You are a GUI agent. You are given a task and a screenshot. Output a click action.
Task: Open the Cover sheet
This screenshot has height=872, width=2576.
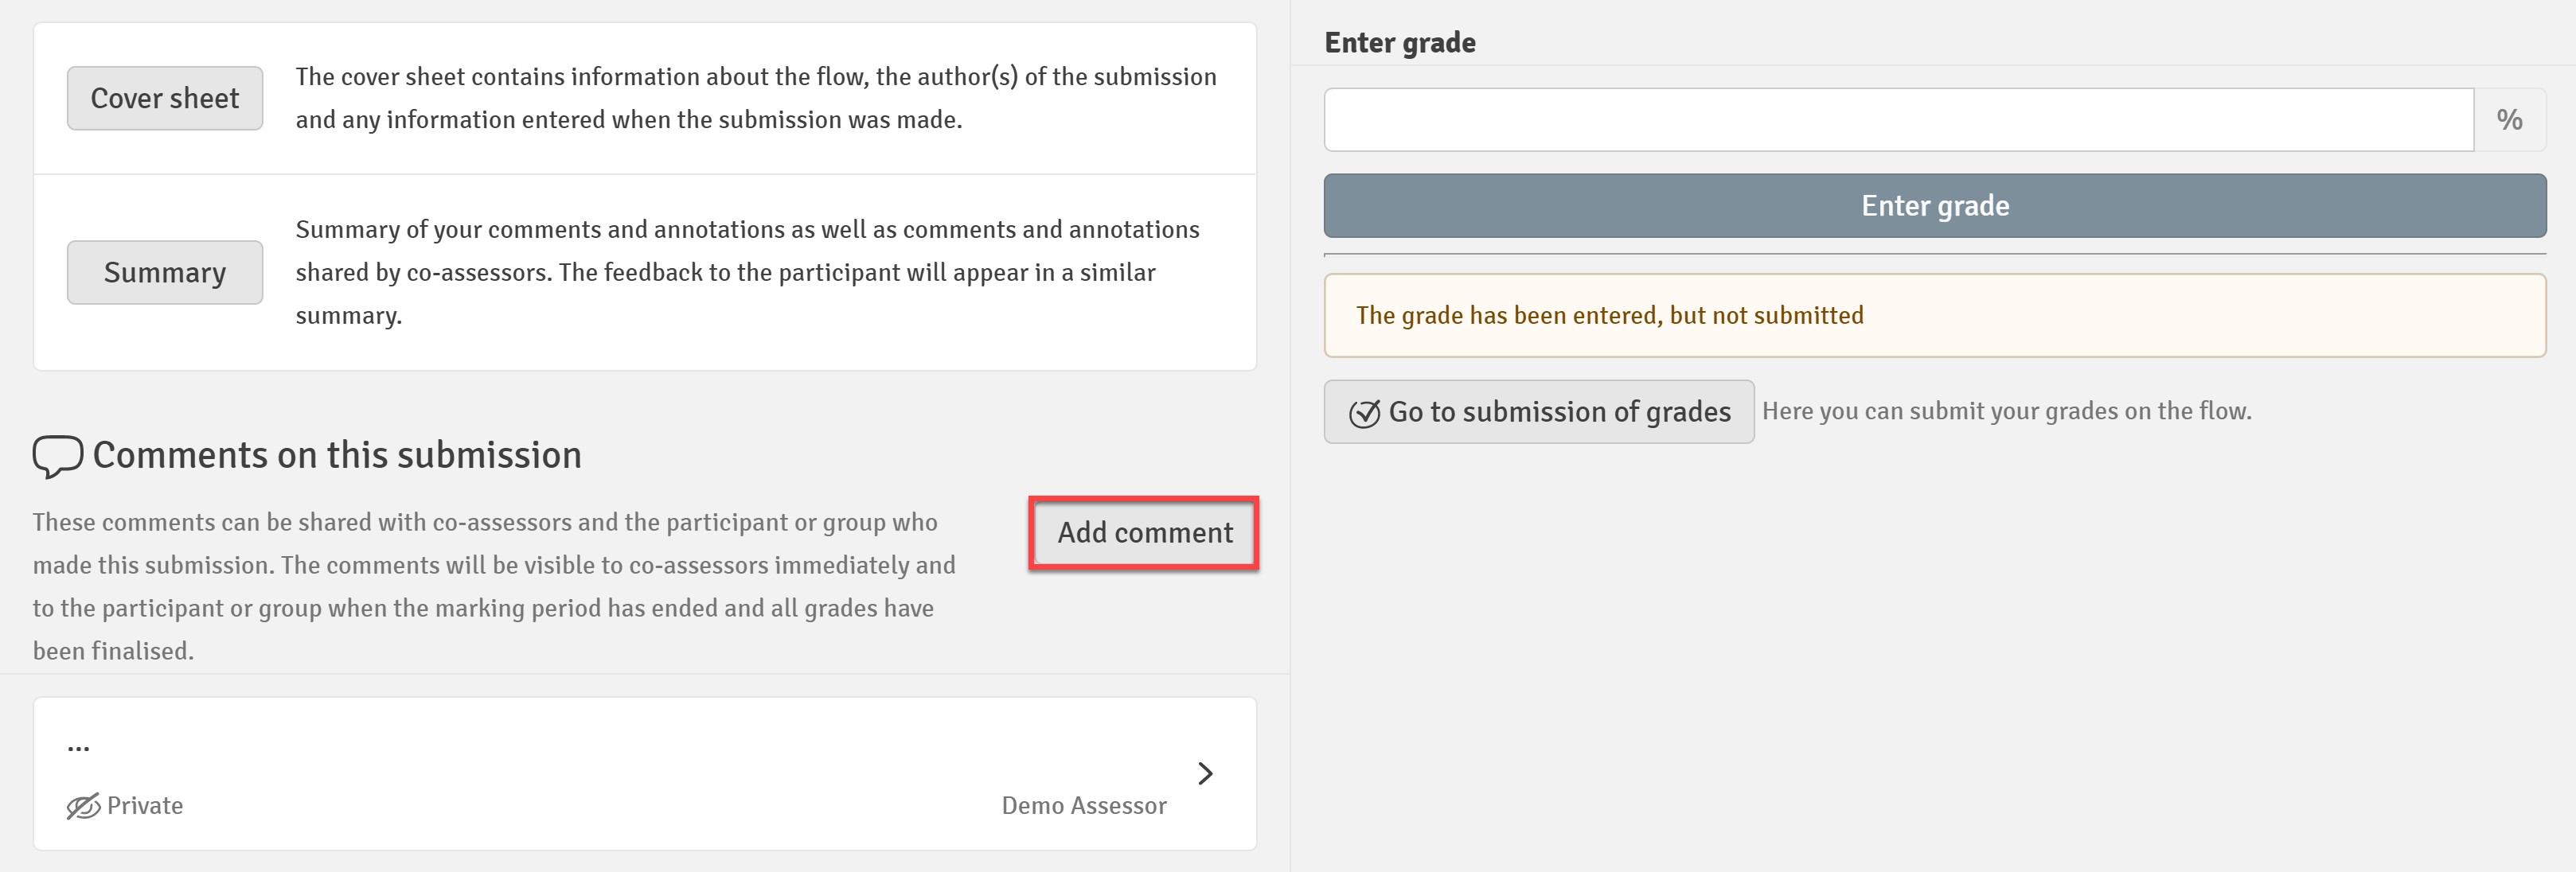165,98
